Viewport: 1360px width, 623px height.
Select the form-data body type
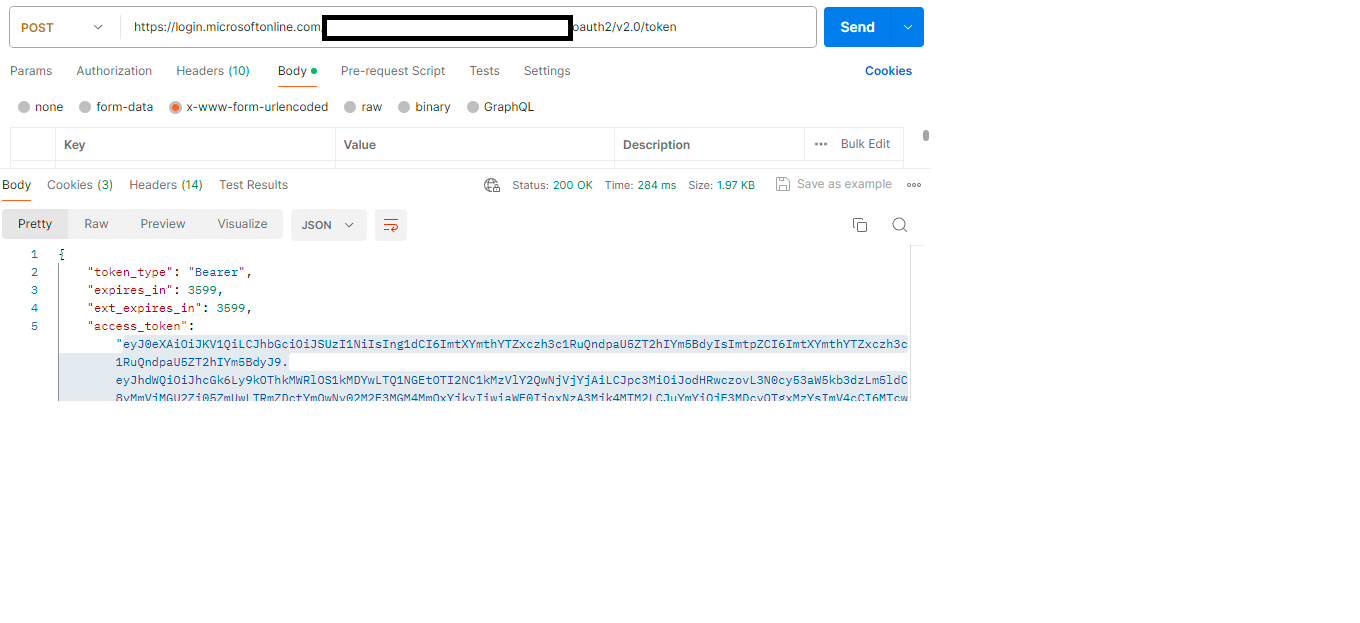click(x=124, y=106)
